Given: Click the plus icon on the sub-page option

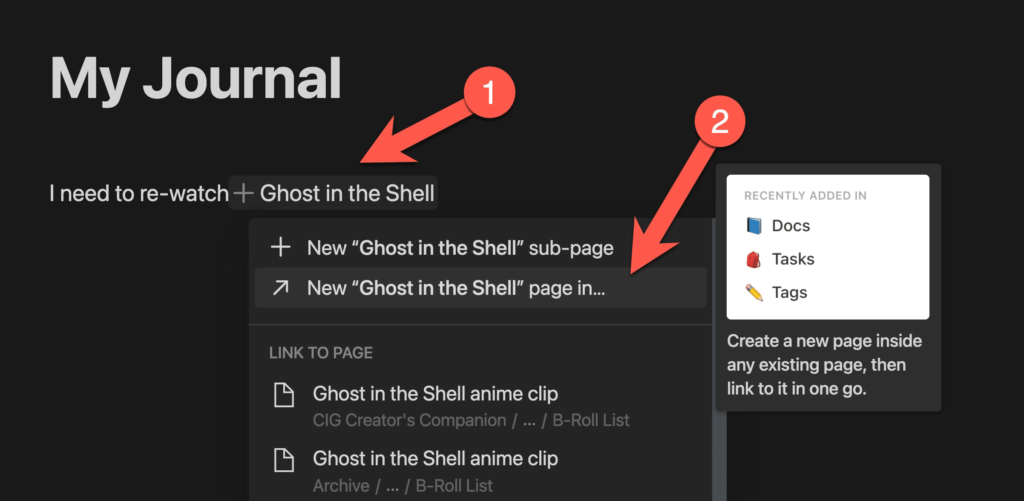Looking at the screenshot, I should 282,247.
